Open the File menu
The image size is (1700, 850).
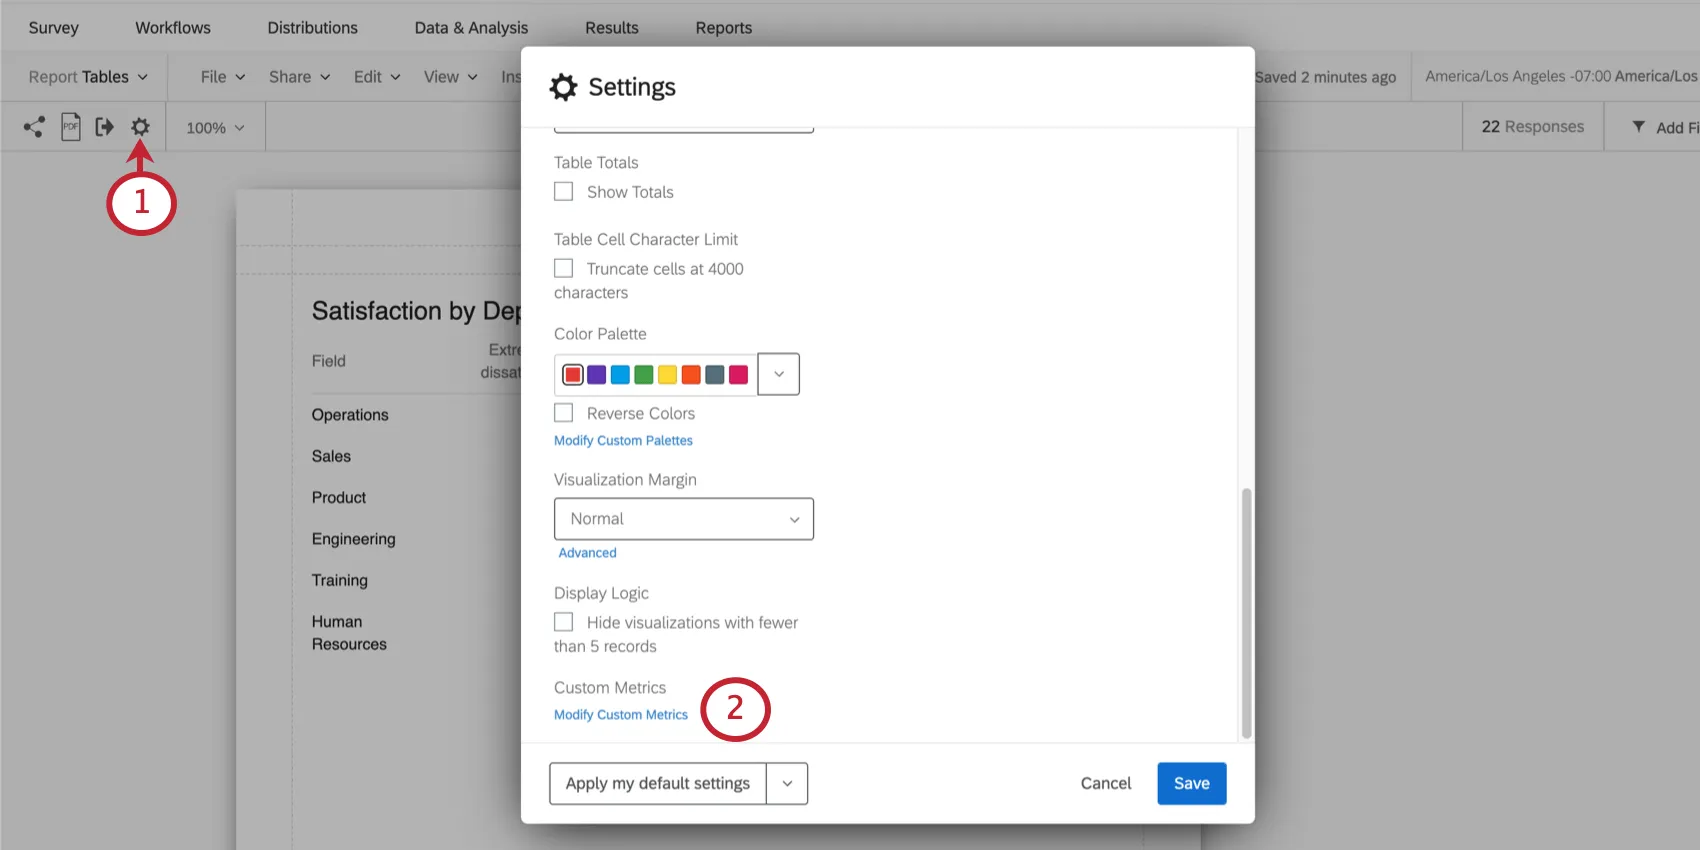[222, 77]
